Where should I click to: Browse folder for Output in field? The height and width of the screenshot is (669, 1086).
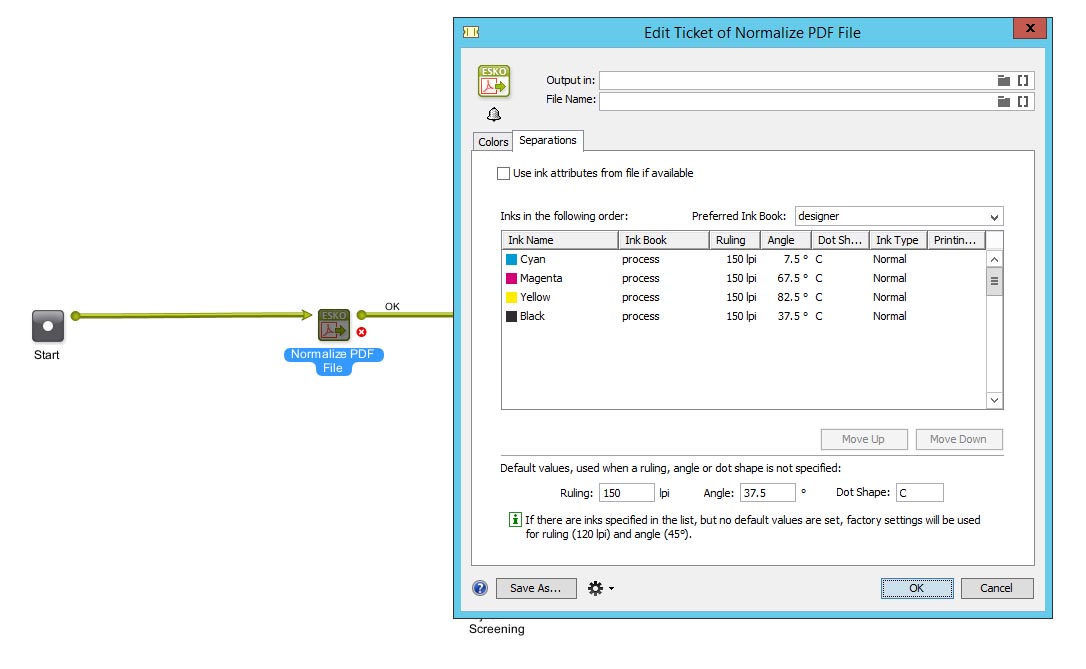pos(1004,80)
